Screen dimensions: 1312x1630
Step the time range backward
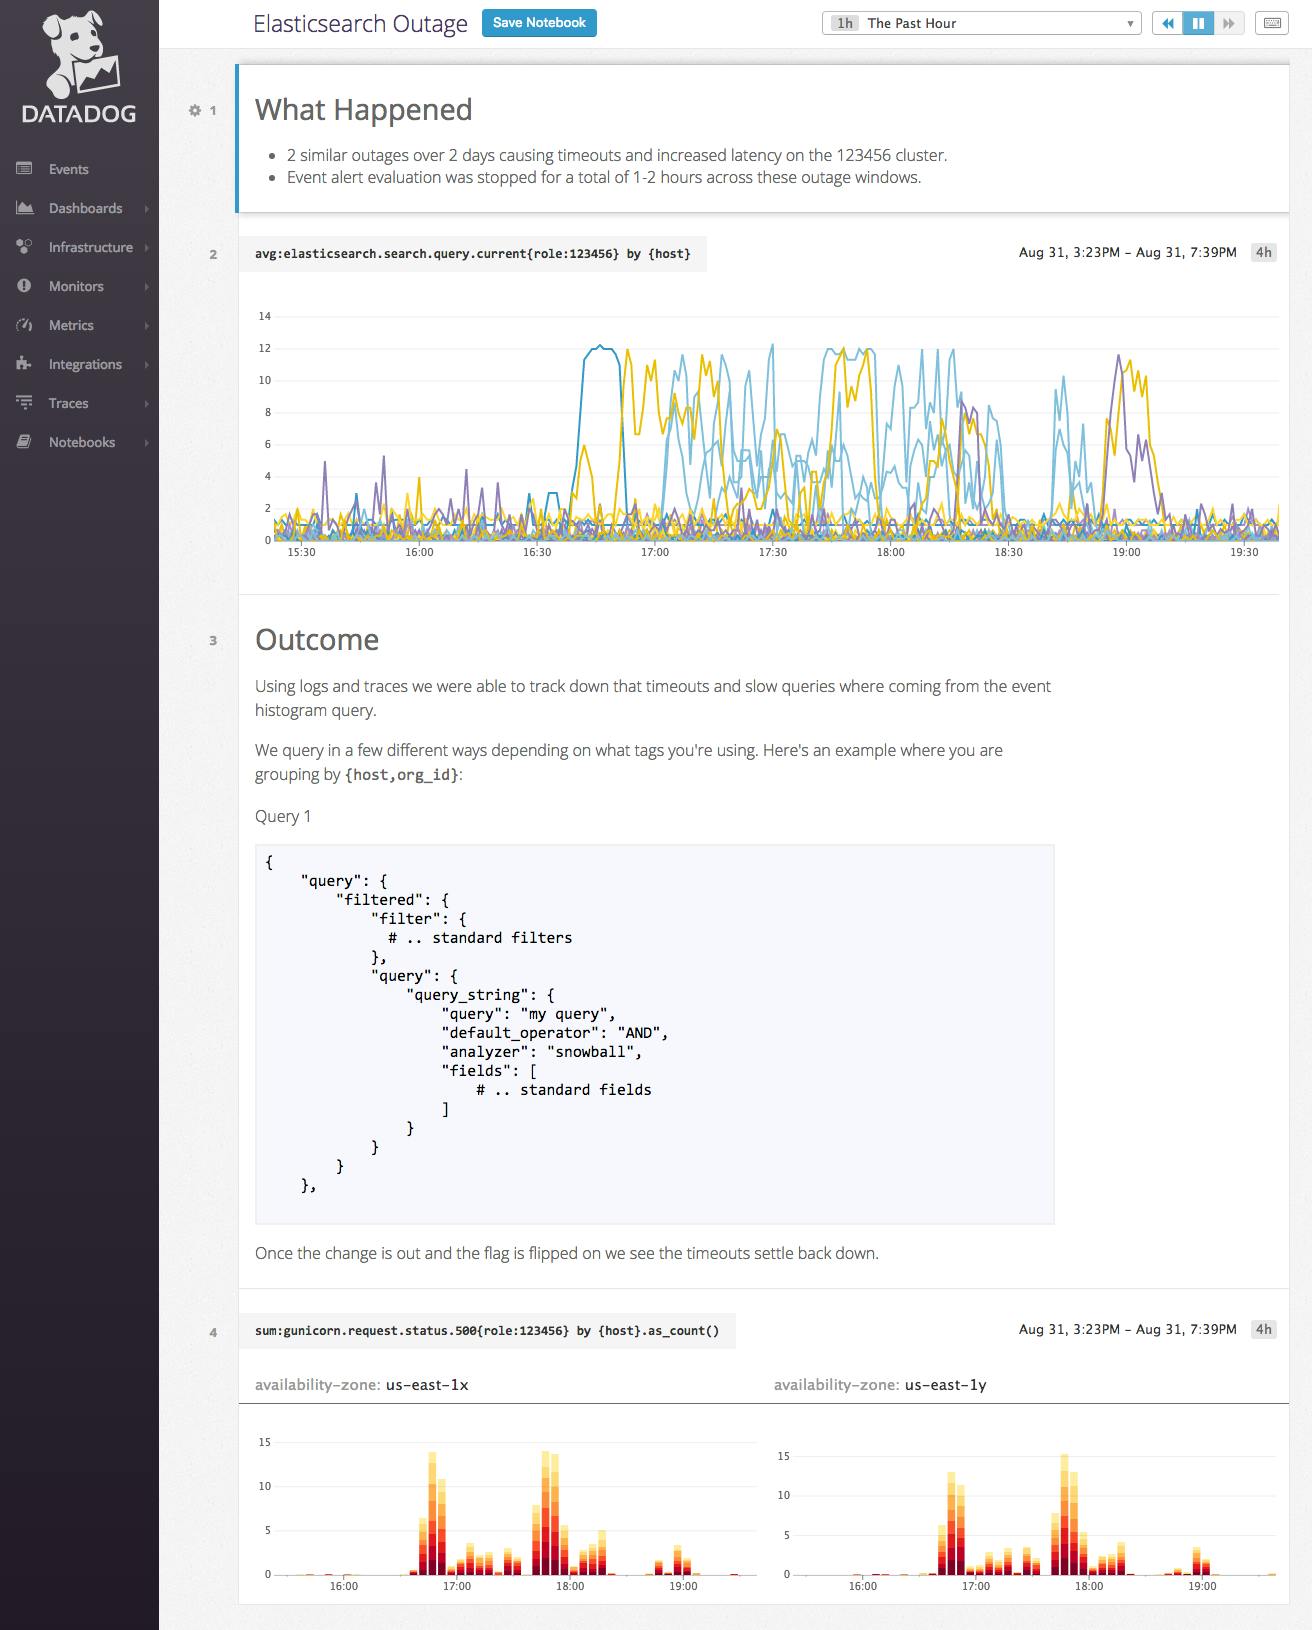click(x=1167, y=23)
